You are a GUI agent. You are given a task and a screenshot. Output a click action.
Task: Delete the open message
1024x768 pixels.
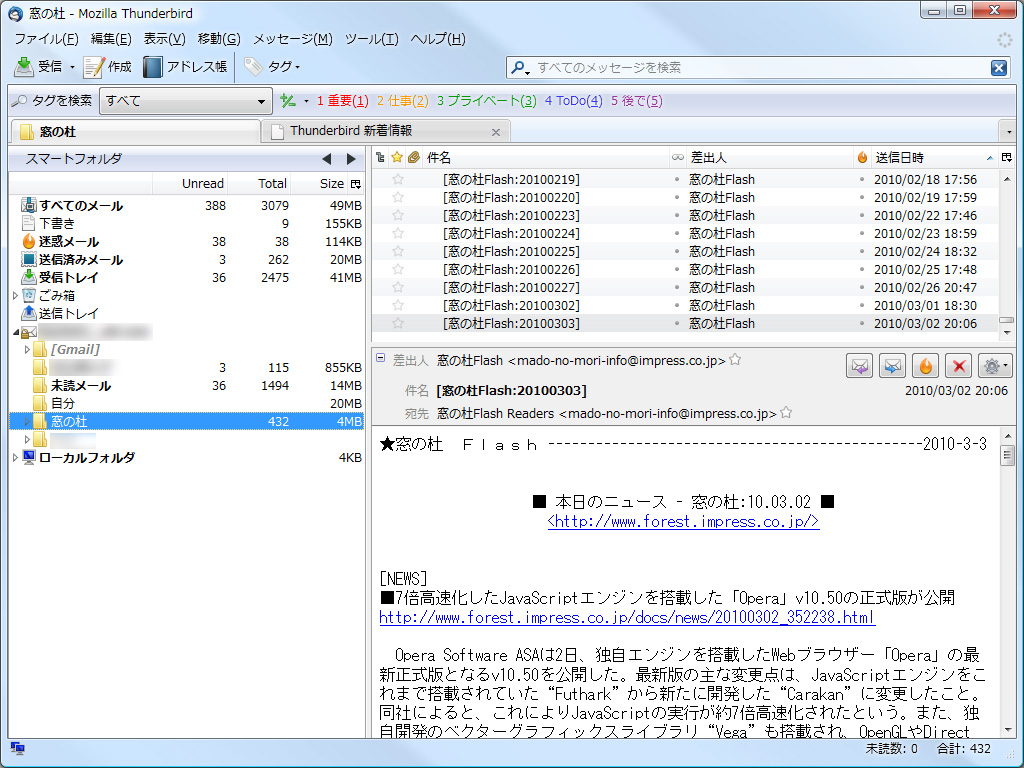click(x=958, y=366)
